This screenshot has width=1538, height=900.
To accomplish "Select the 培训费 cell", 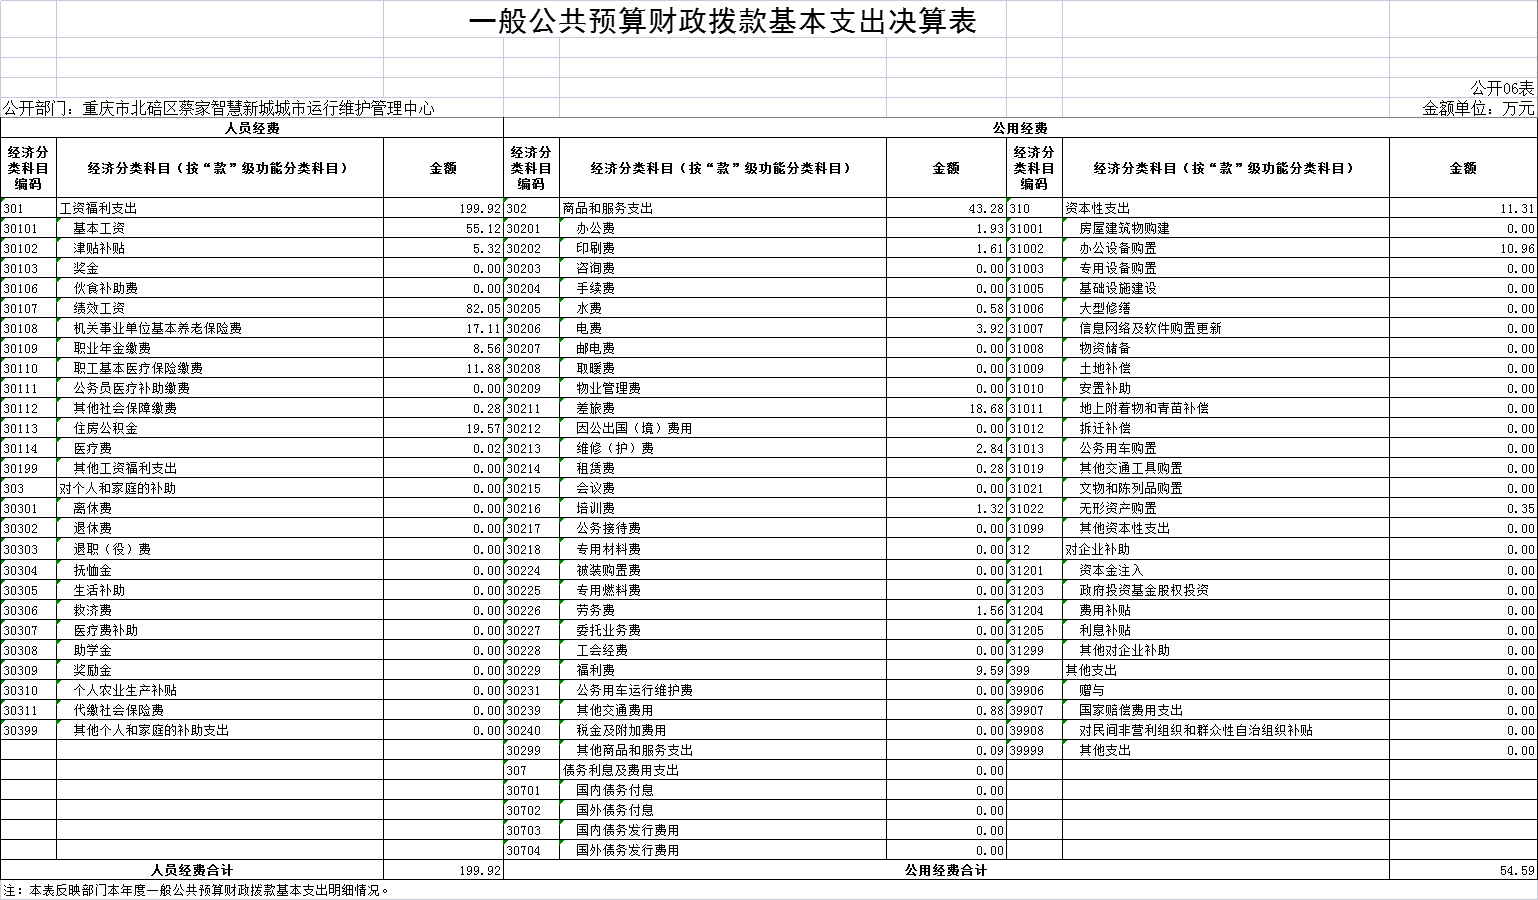I will 723,508.
